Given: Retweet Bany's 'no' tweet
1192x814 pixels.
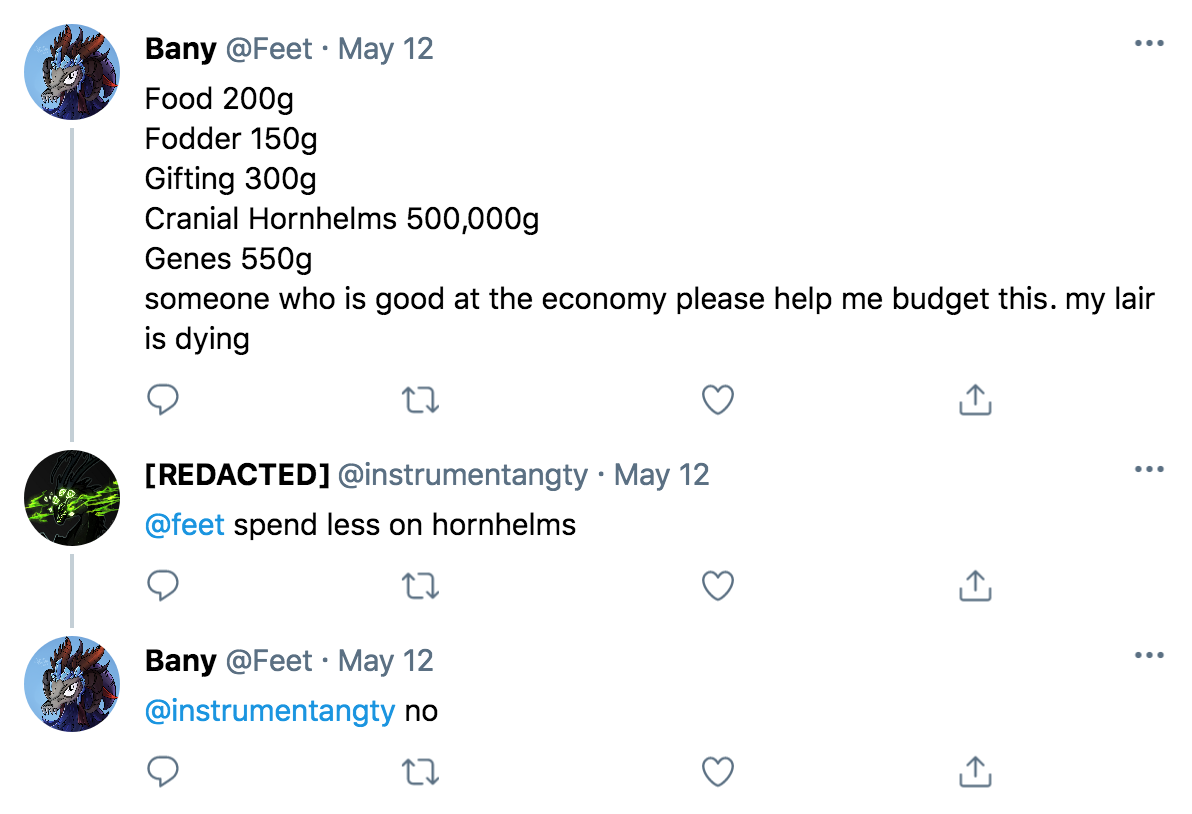Looking at the screenshot, I should point(420,772).
